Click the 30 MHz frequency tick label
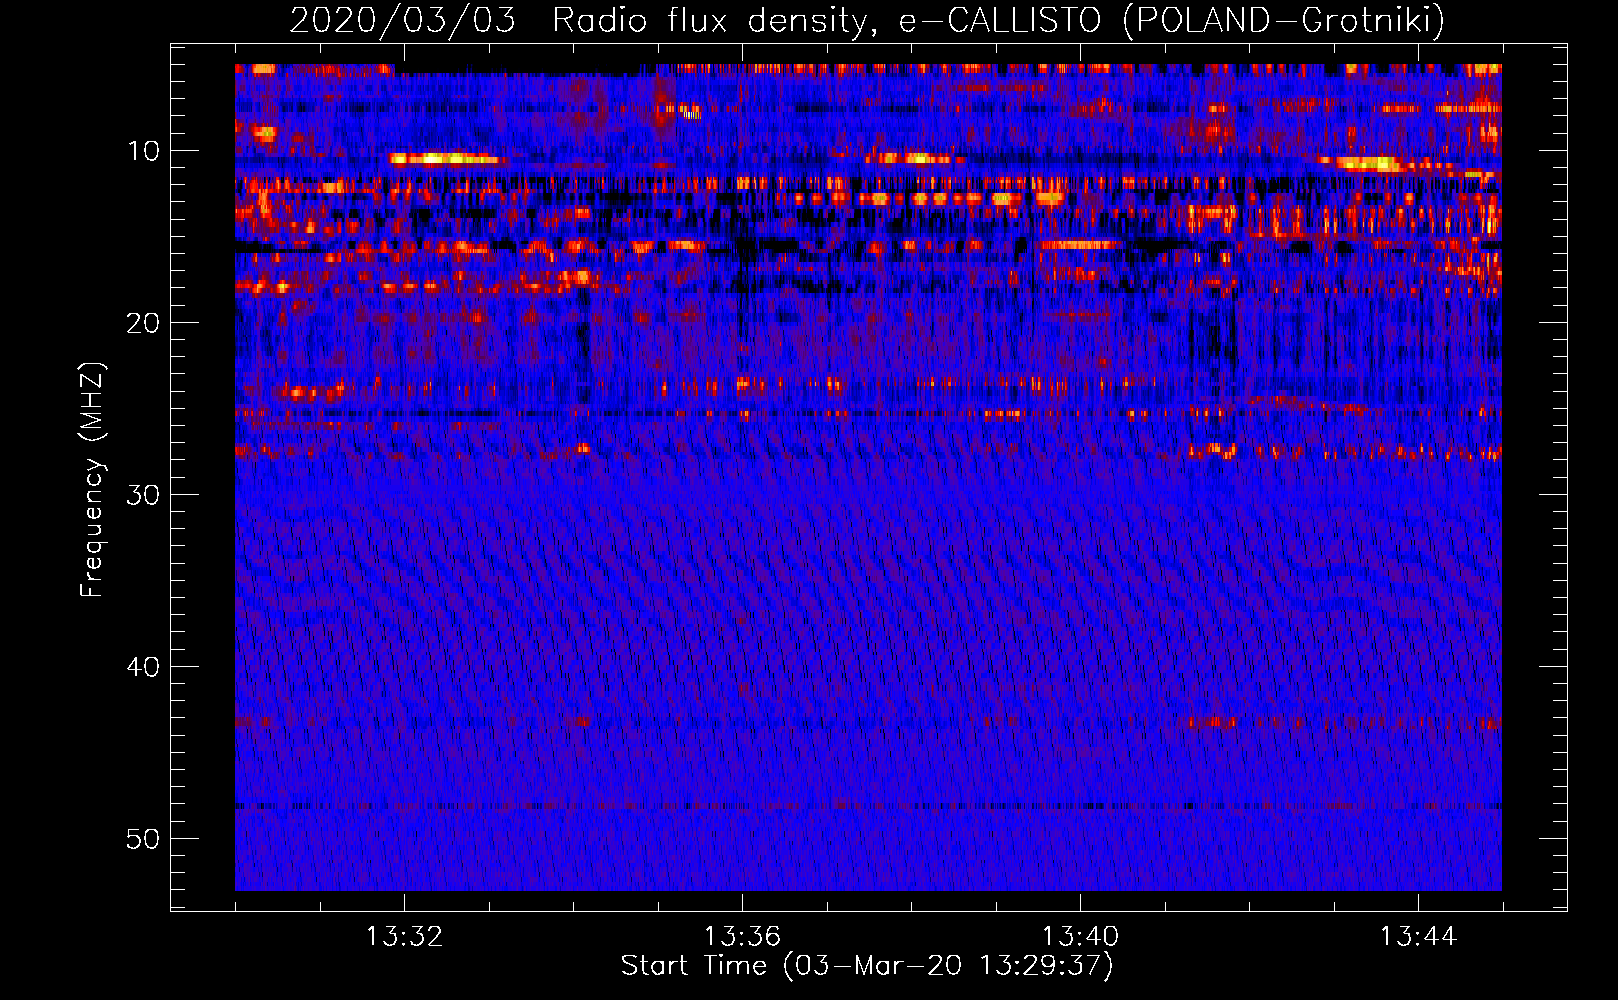 point(143,495)
